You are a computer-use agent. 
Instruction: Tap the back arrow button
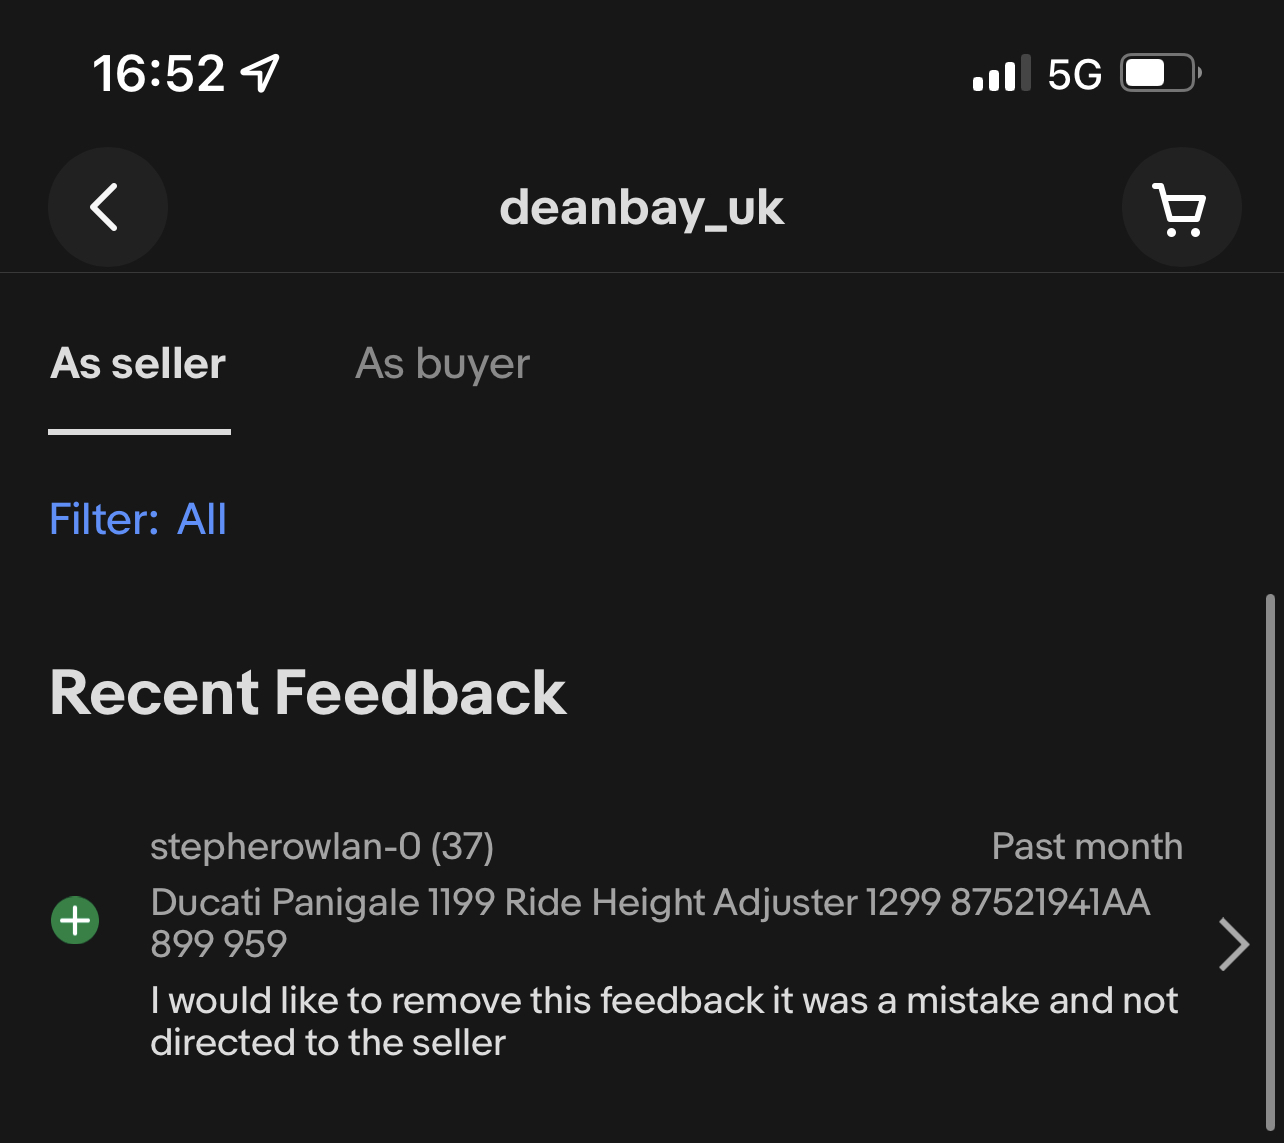[x=107, y=207]
